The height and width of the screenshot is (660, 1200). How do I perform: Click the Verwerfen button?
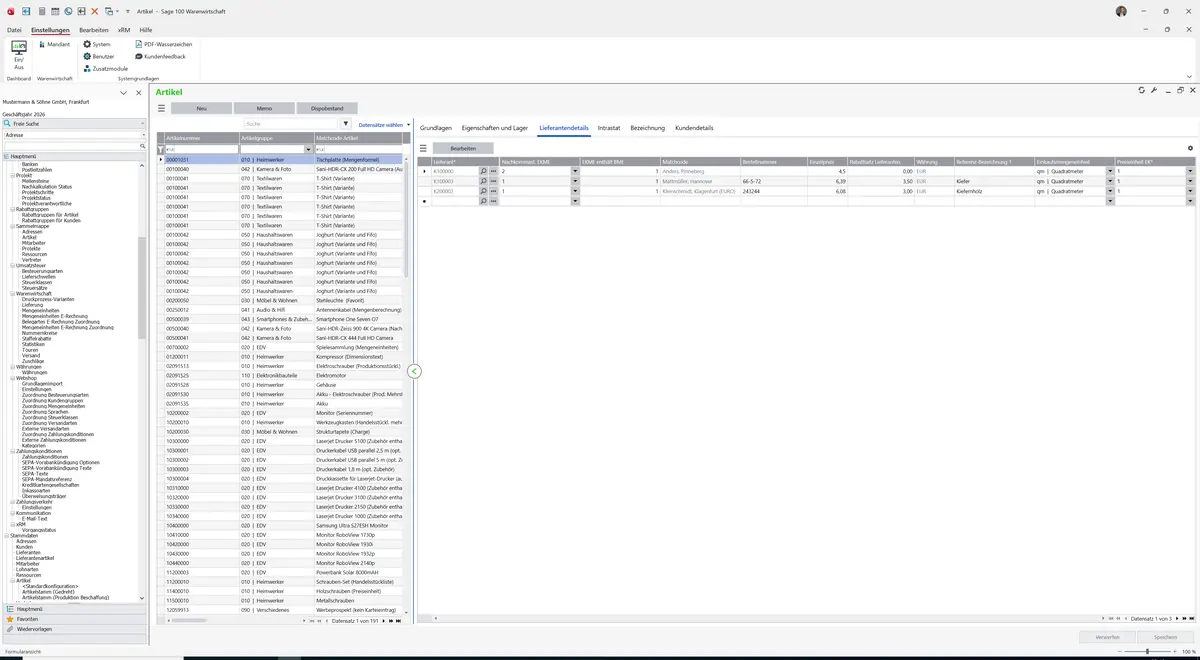click(1108, 637)
